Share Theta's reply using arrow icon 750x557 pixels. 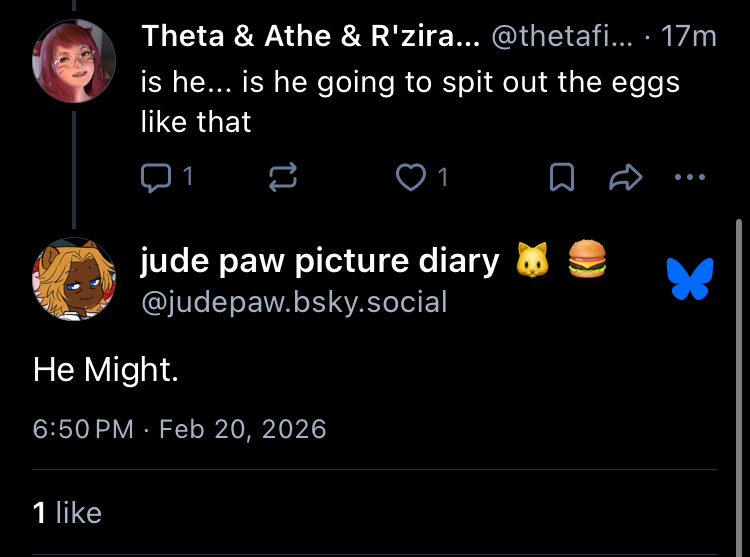click(624, 178)
